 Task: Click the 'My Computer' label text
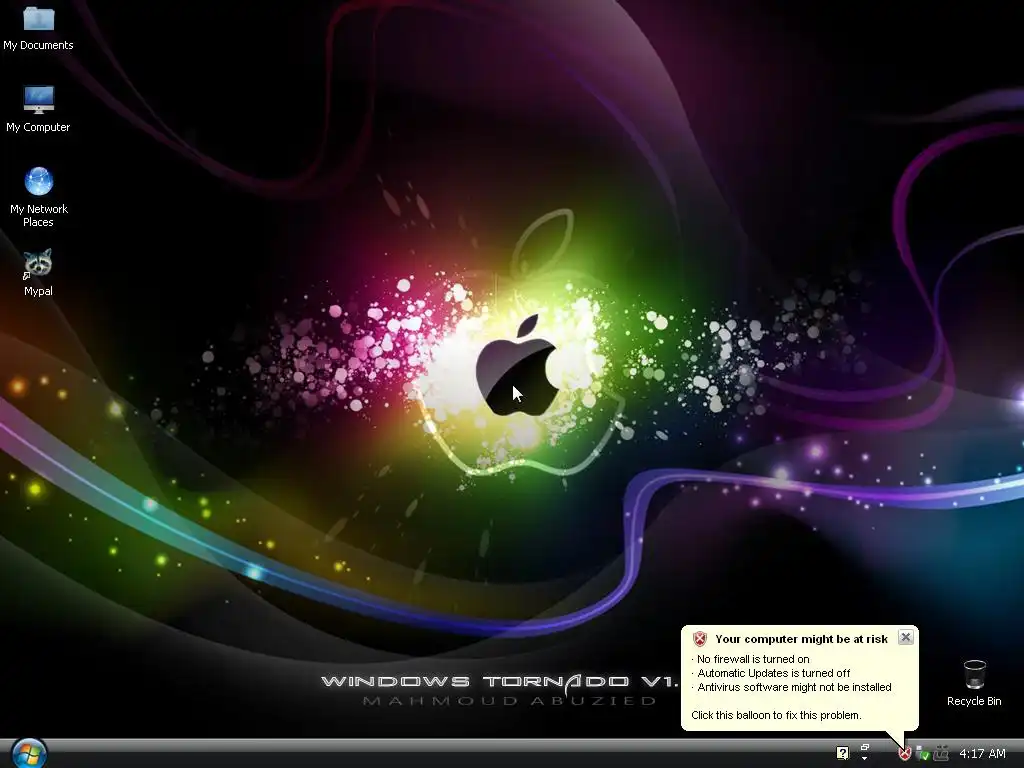coord(38,127)
